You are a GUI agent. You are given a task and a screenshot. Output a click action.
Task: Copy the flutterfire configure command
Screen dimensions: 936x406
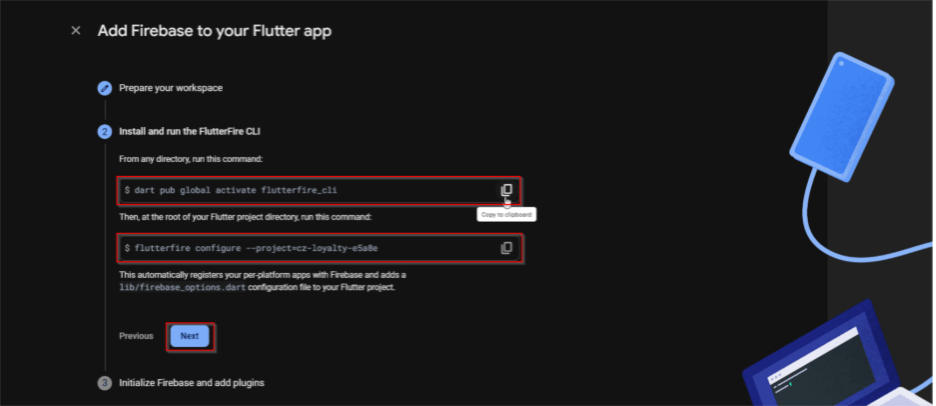[506, 247]
